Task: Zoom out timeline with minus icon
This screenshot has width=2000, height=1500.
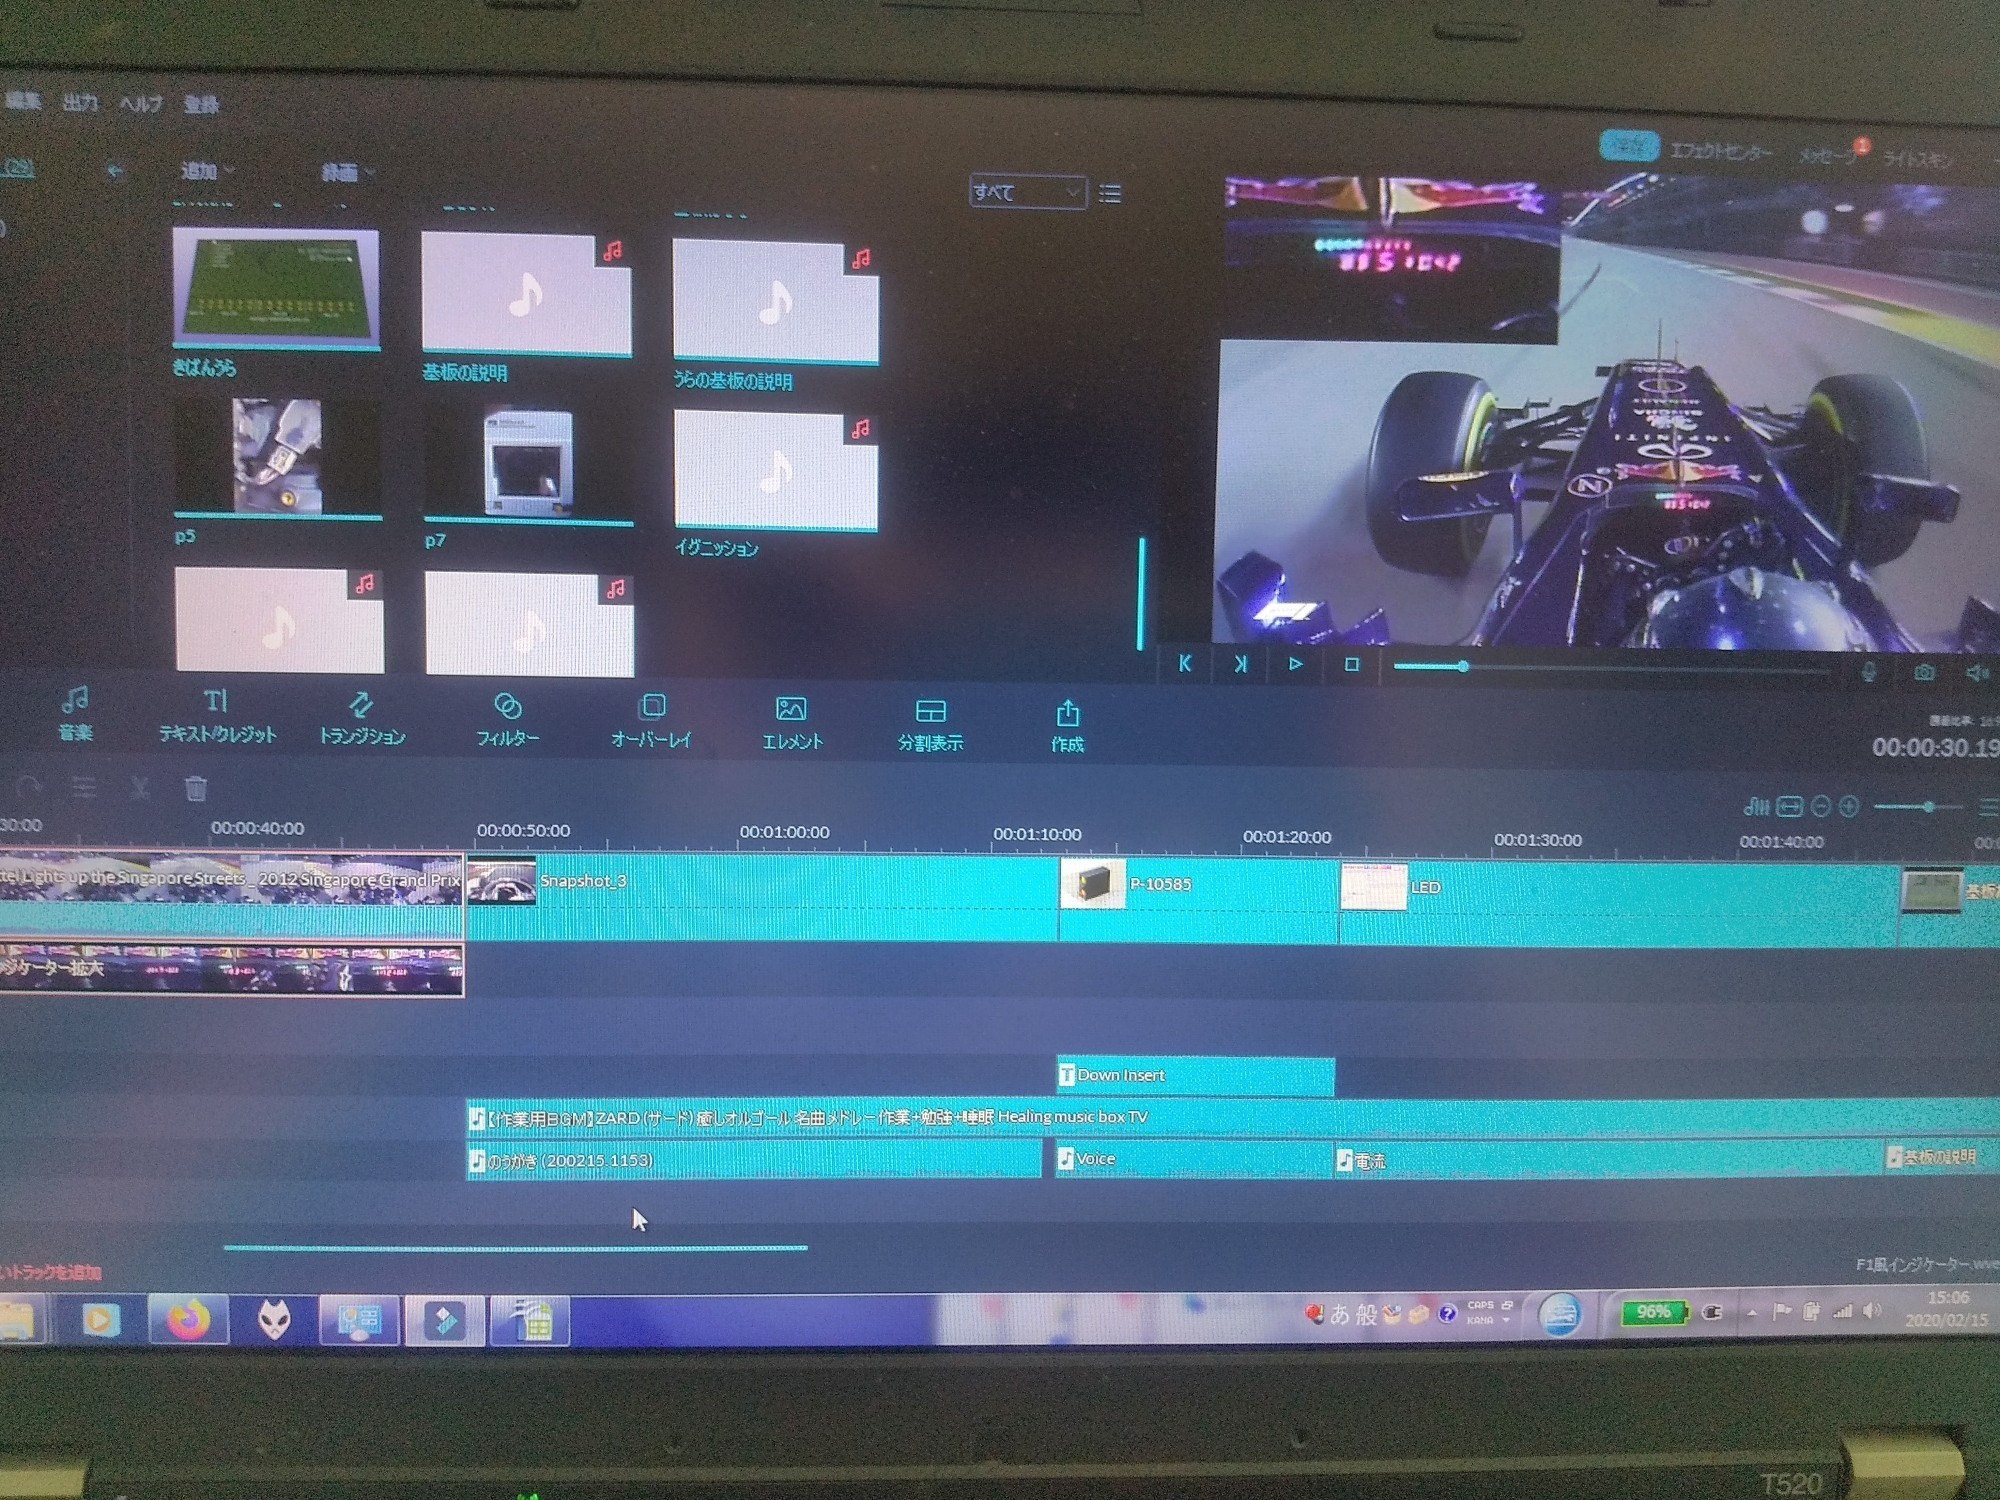Action: [1821, 806]
